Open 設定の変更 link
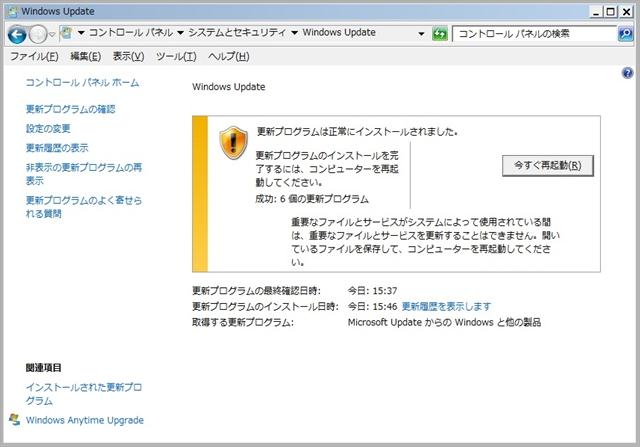The width and height of the screenshot is (640, 447). click(x=48, y=129)
